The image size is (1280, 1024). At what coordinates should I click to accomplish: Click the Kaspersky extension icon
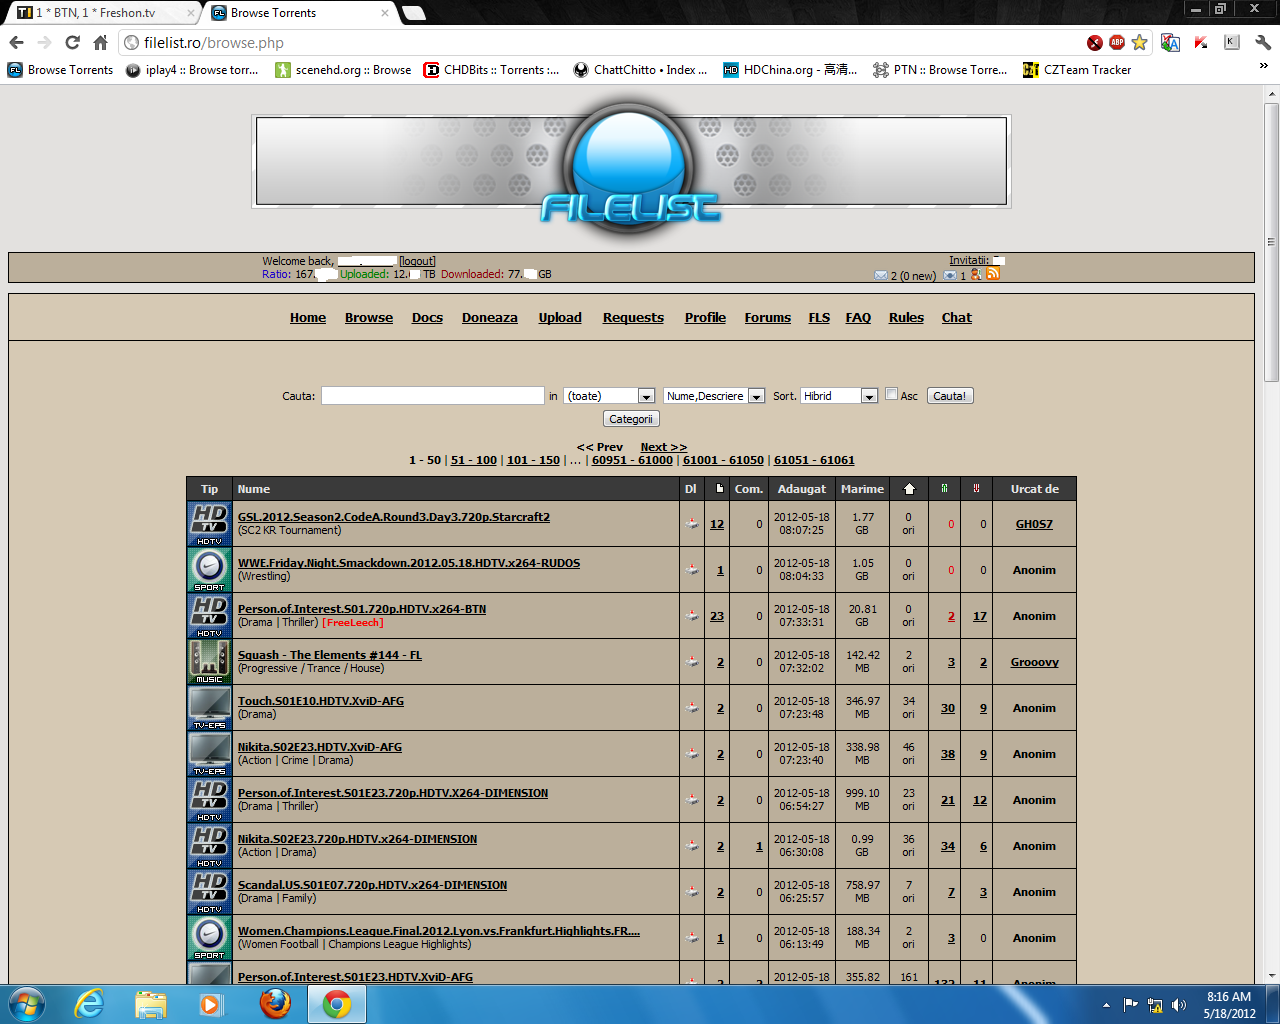pyautogui.click(x=1201, y=42)
